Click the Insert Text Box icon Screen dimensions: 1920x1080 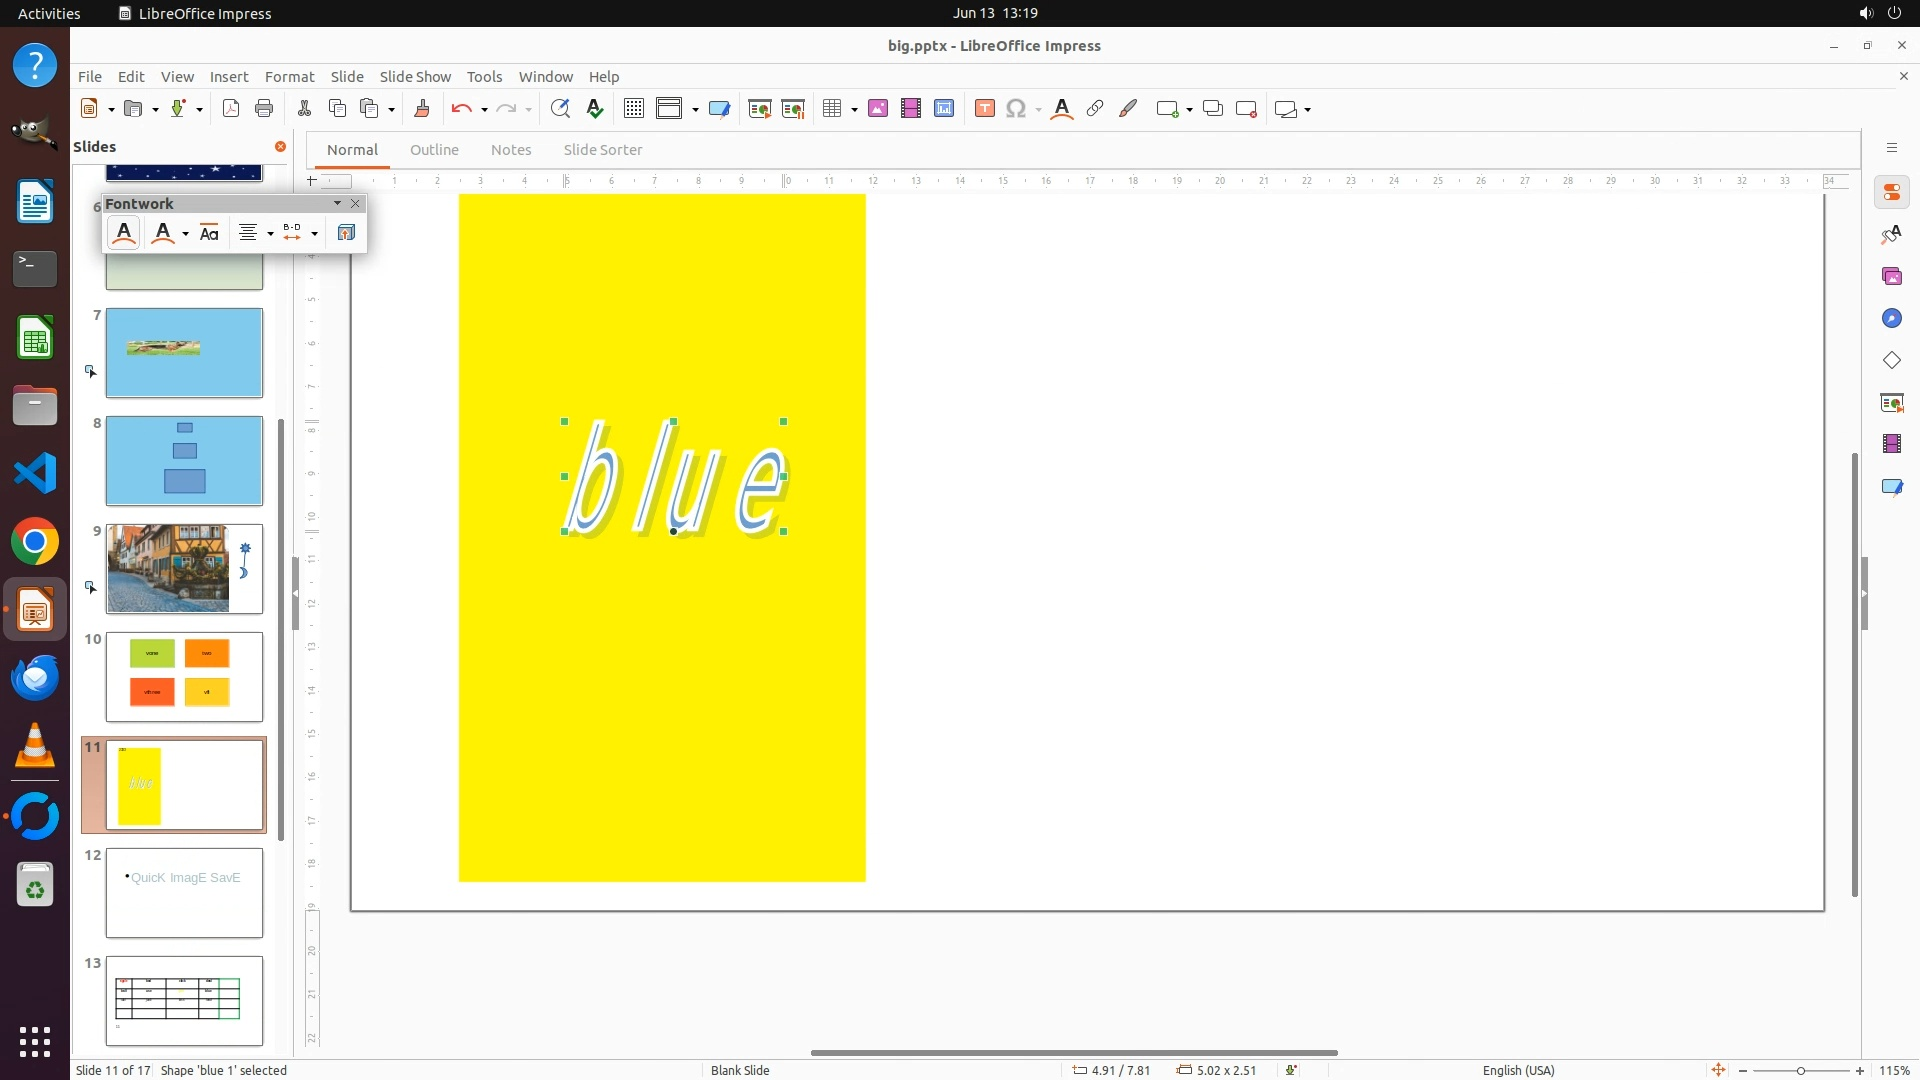coord(984,109)
